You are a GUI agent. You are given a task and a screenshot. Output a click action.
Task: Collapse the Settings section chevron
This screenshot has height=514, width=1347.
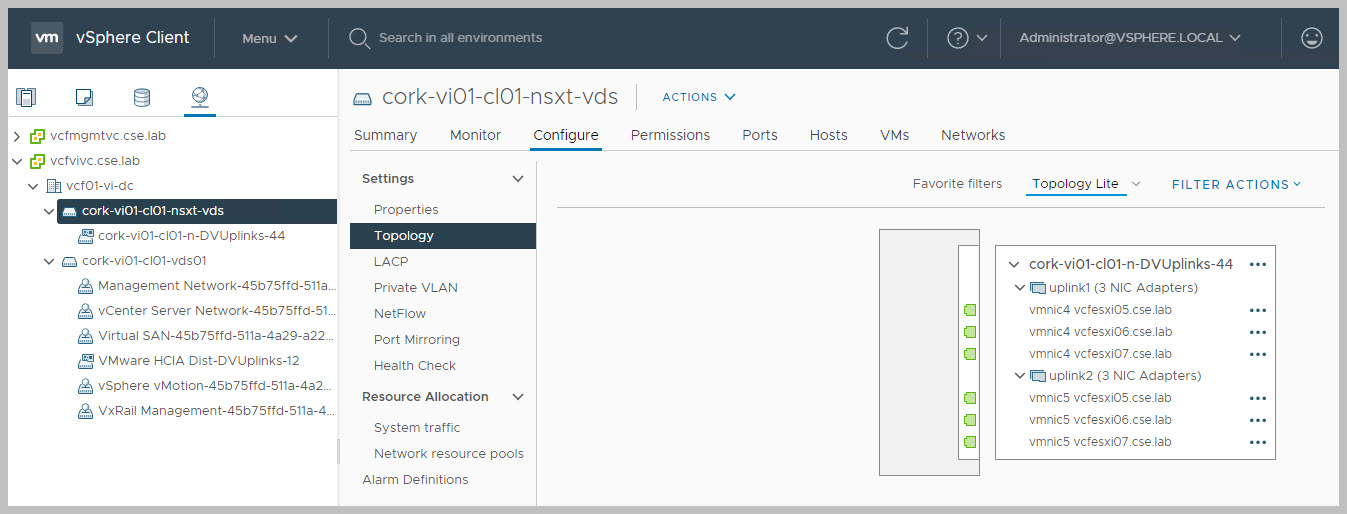[518, 179]
